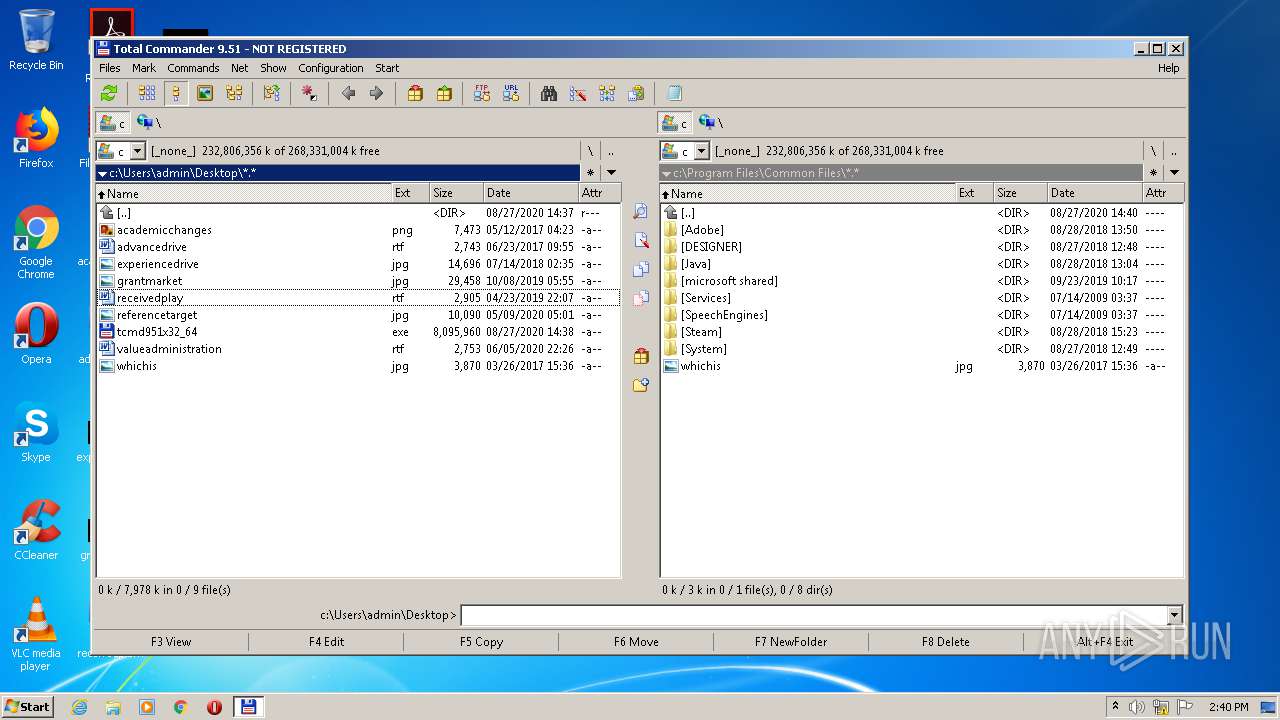1280x720 pixels.
Task: Click the Copy icon in middle bar
Action: [641, 269]
